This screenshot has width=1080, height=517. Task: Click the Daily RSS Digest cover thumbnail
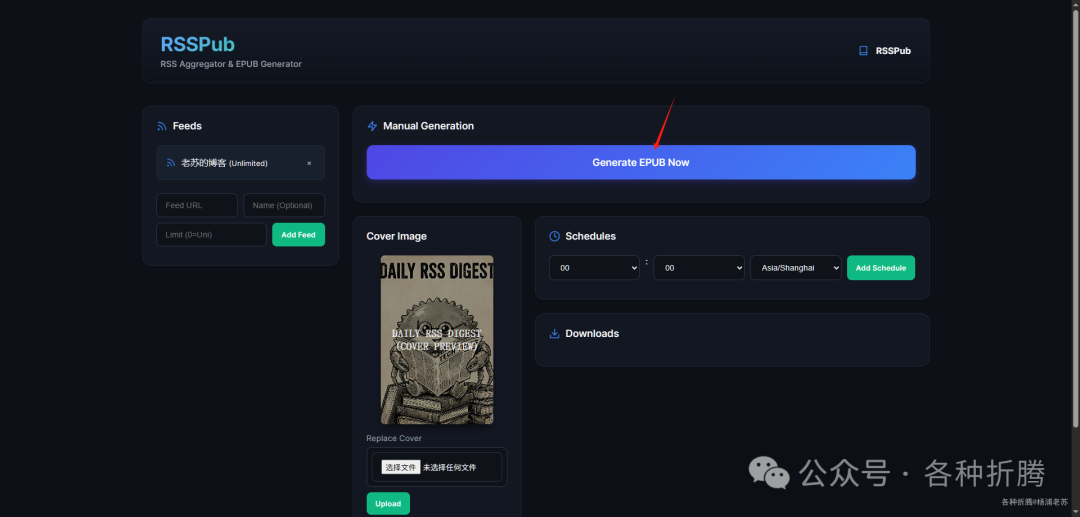tap(437, 339)
